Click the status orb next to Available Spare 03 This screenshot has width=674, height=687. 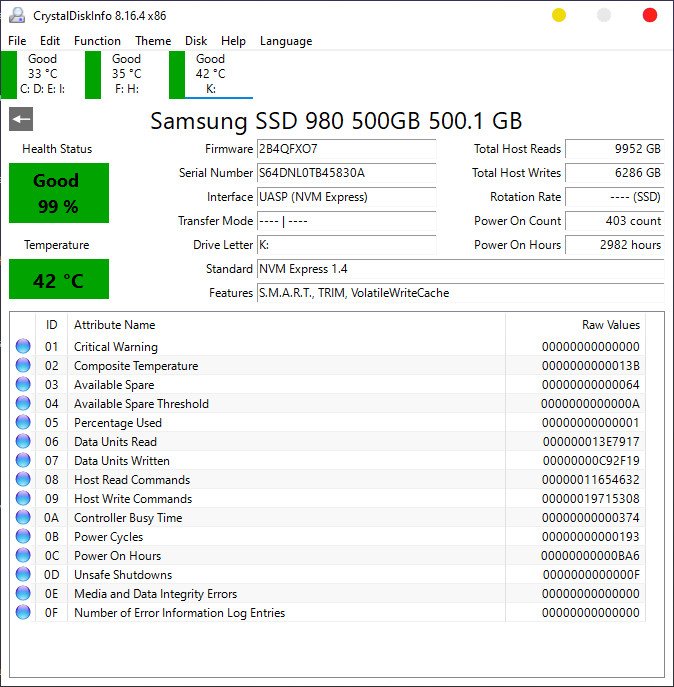[x=23, y=384]
